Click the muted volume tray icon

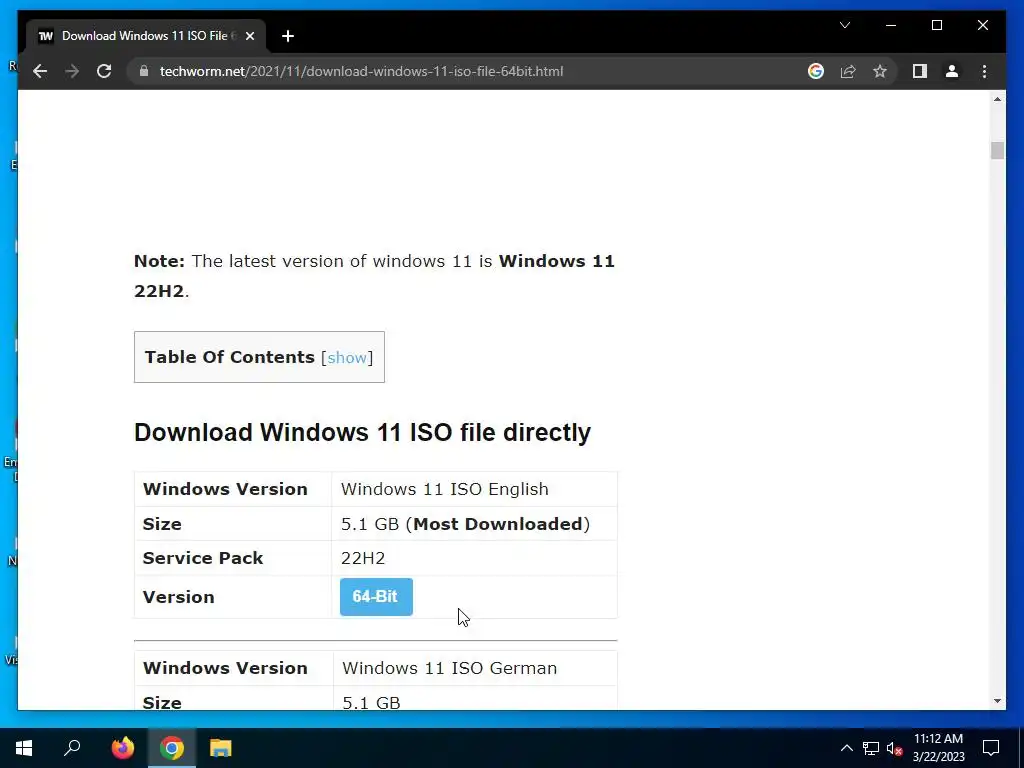[x=894, y=748]
